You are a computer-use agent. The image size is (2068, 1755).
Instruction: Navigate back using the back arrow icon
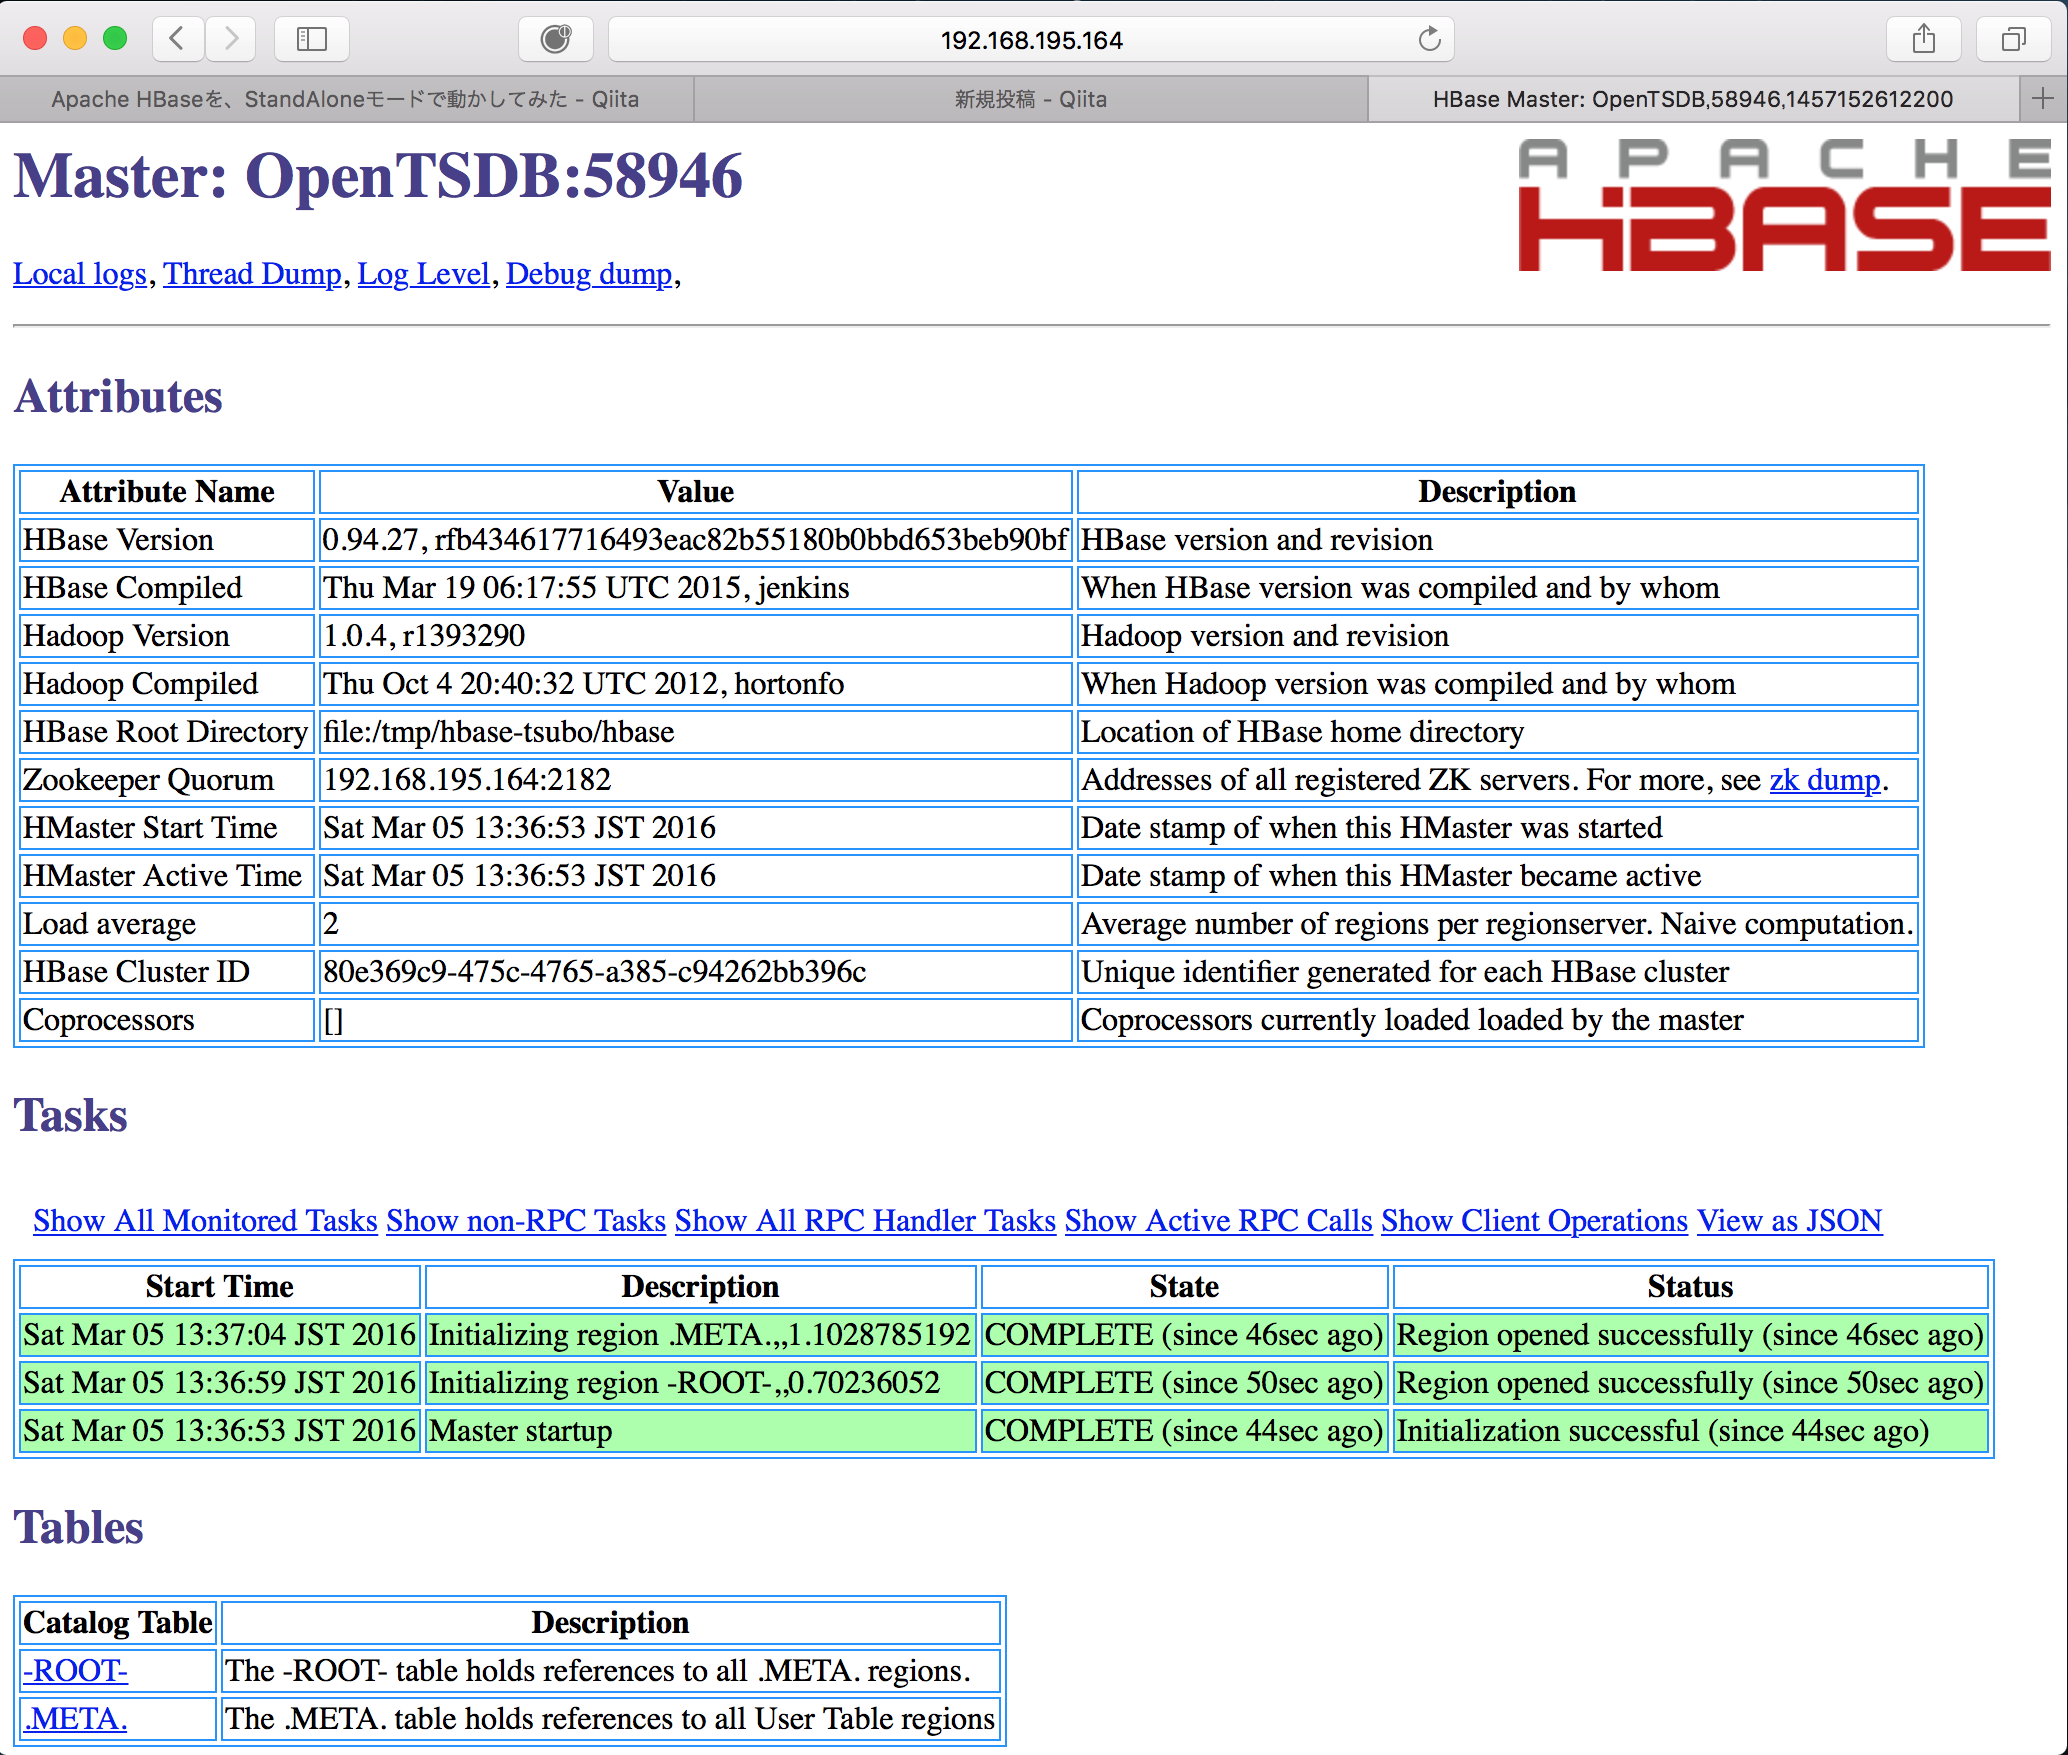(x=176, y=39)
